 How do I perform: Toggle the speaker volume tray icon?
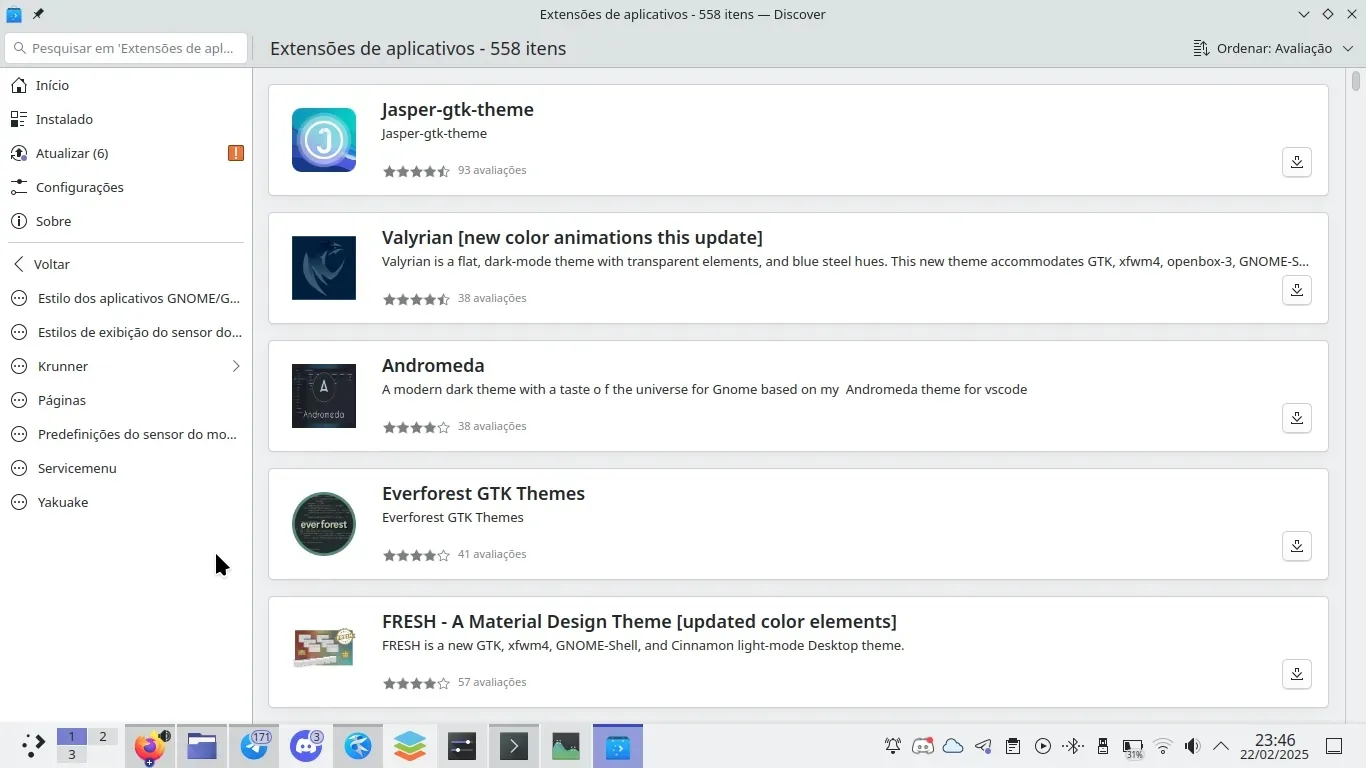click(x=1192, y=746)
